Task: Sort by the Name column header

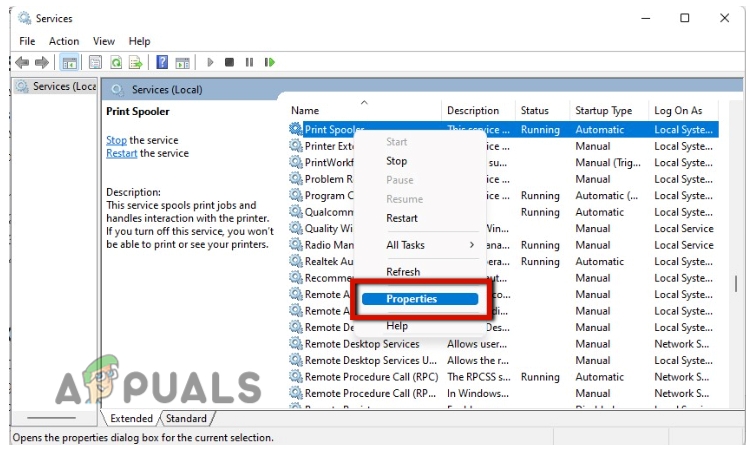Action: 364,110
